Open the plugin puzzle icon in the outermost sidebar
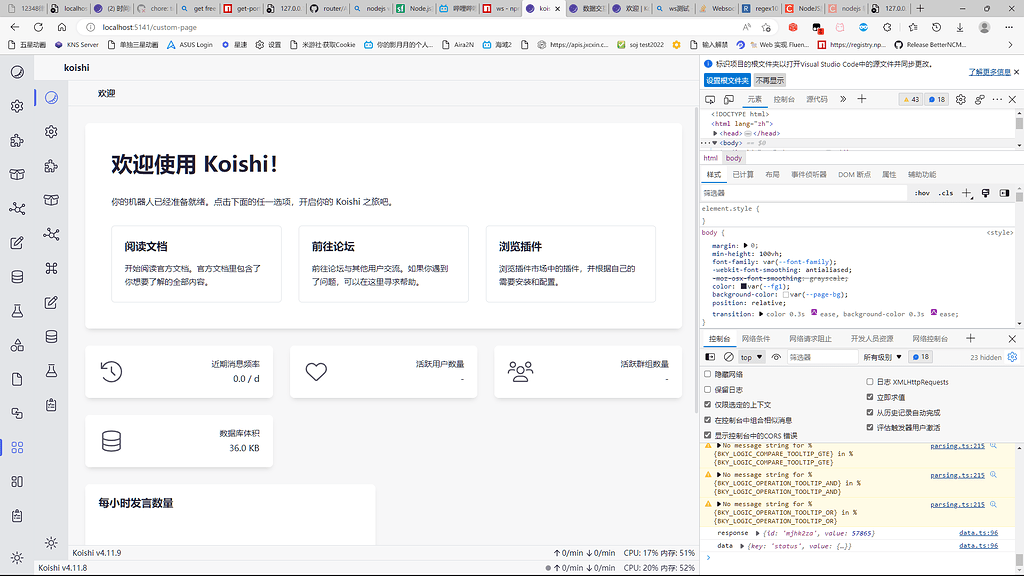1024x576 pixels. click(x=17, y=140)
